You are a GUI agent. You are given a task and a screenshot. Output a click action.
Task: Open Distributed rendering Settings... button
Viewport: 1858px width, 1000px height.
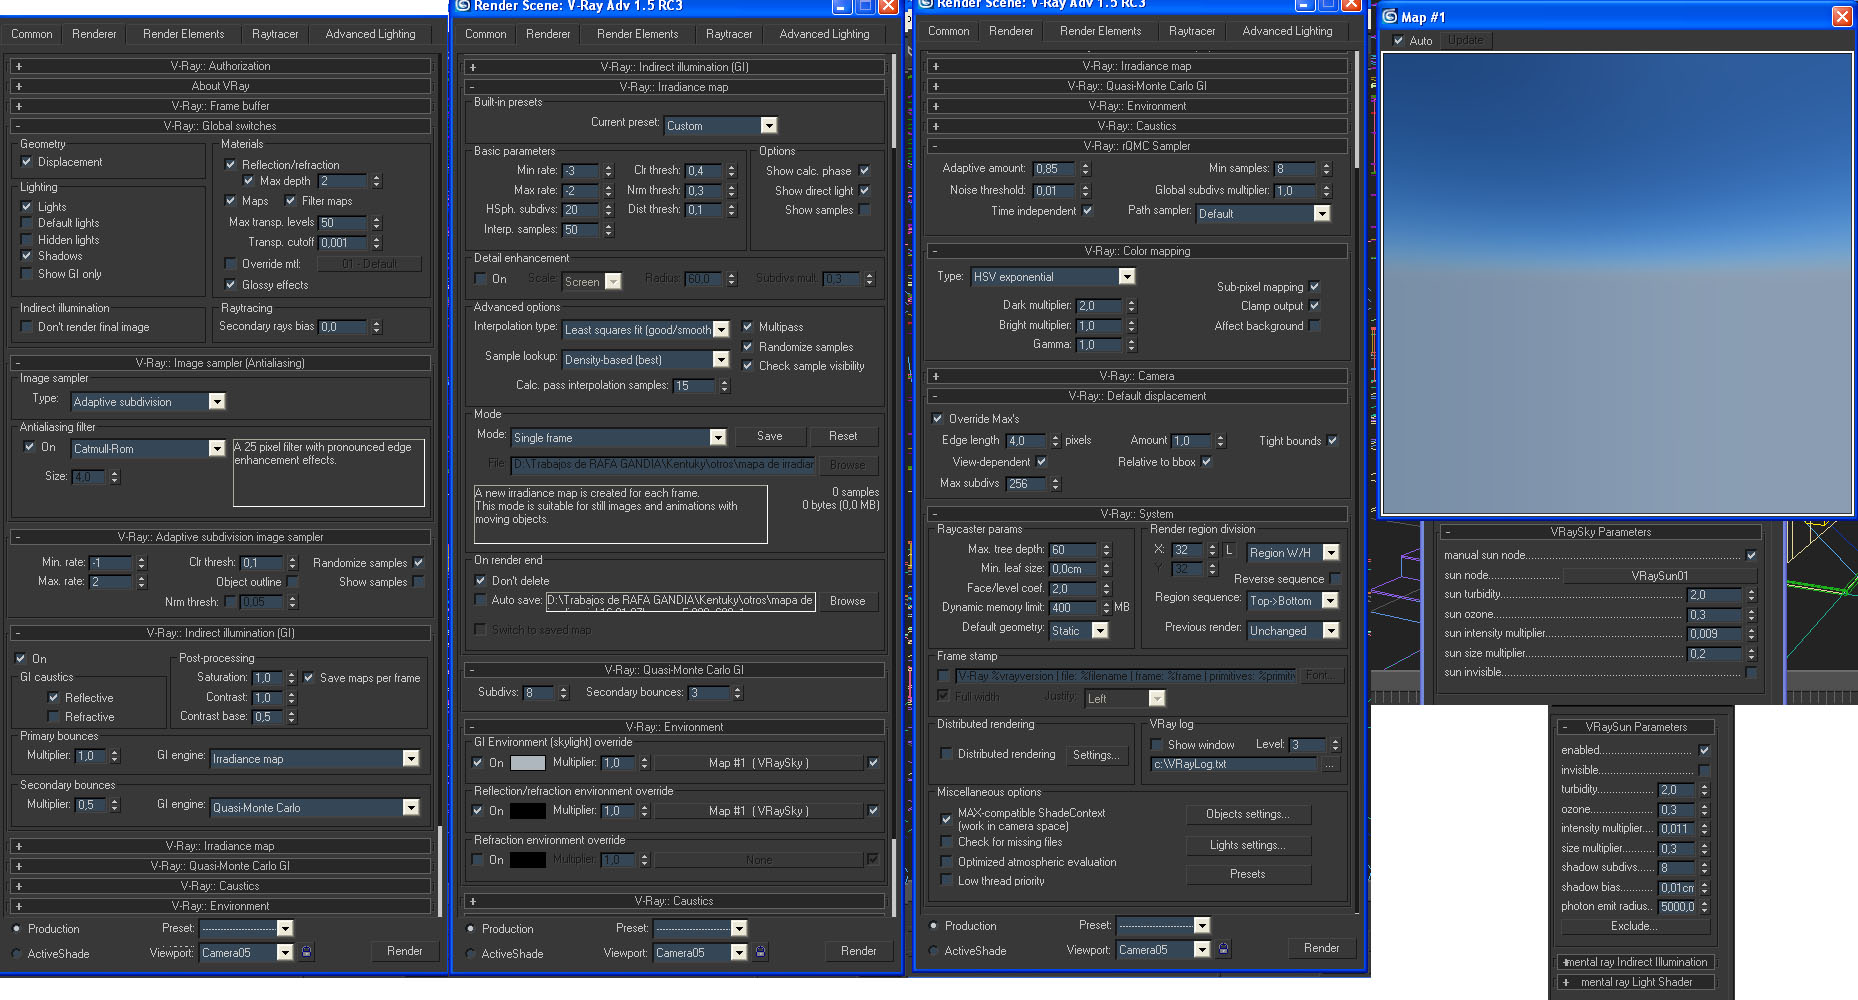(1096, 755)
